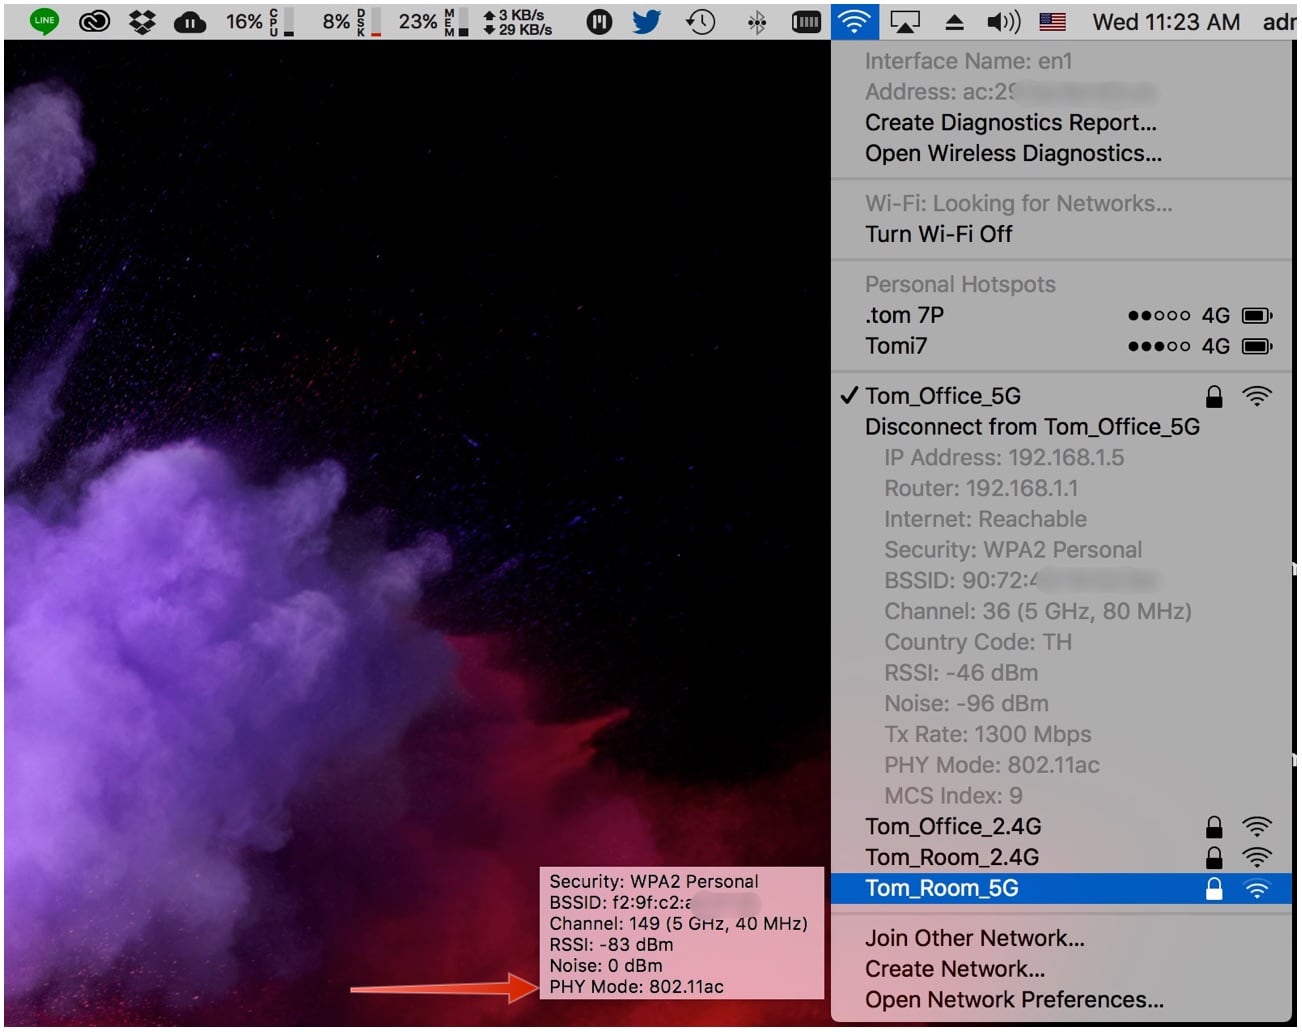The image size is (1302, 1032).
Task: Select Join Other Network
Action: point(975,937)
